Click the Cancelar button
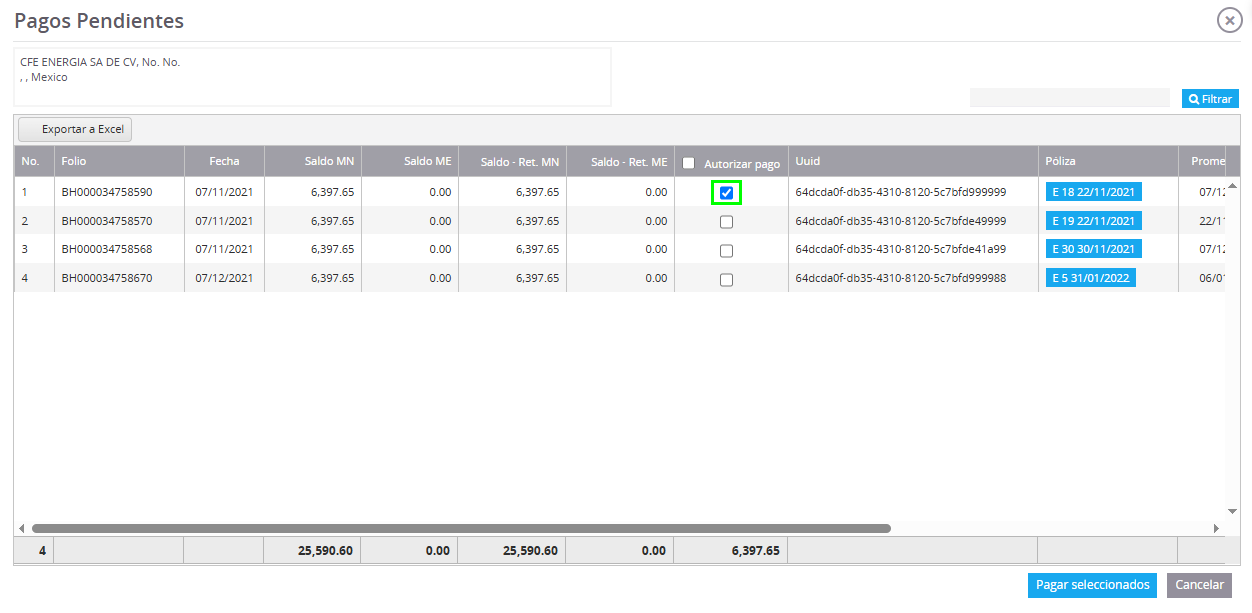 coord(1199,585)
